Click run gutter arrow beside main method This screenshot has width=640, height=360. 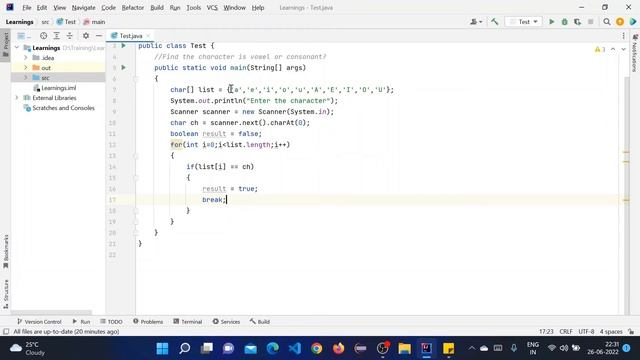(123, 67)
